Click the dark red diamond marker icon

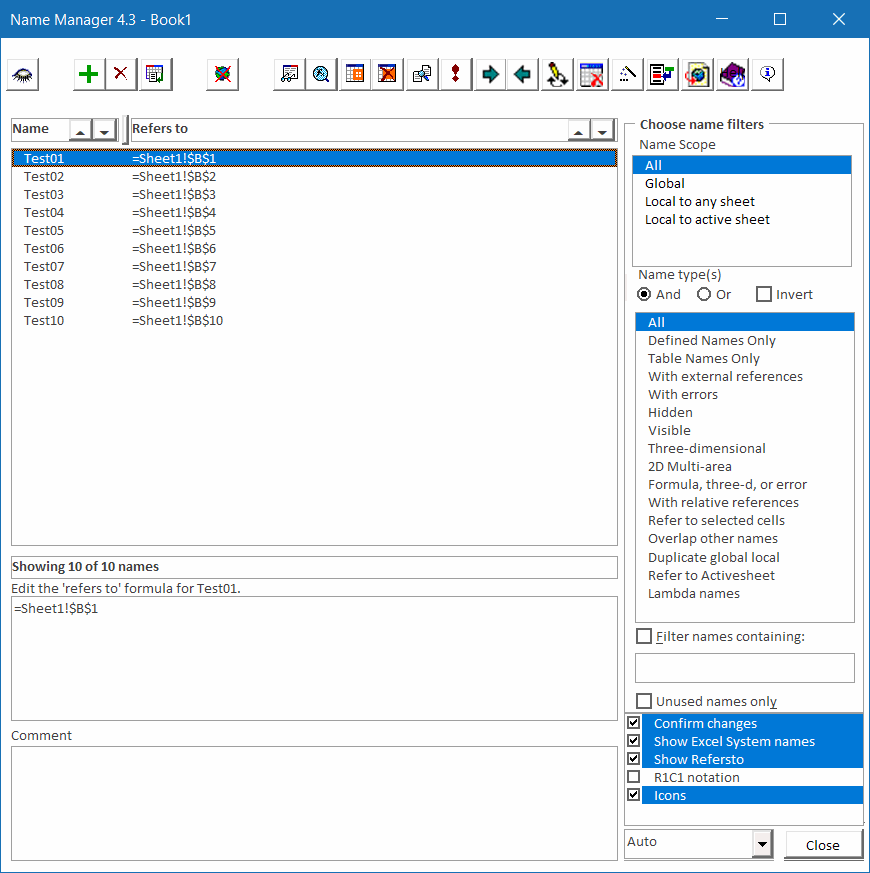click(x=455, y=74)
